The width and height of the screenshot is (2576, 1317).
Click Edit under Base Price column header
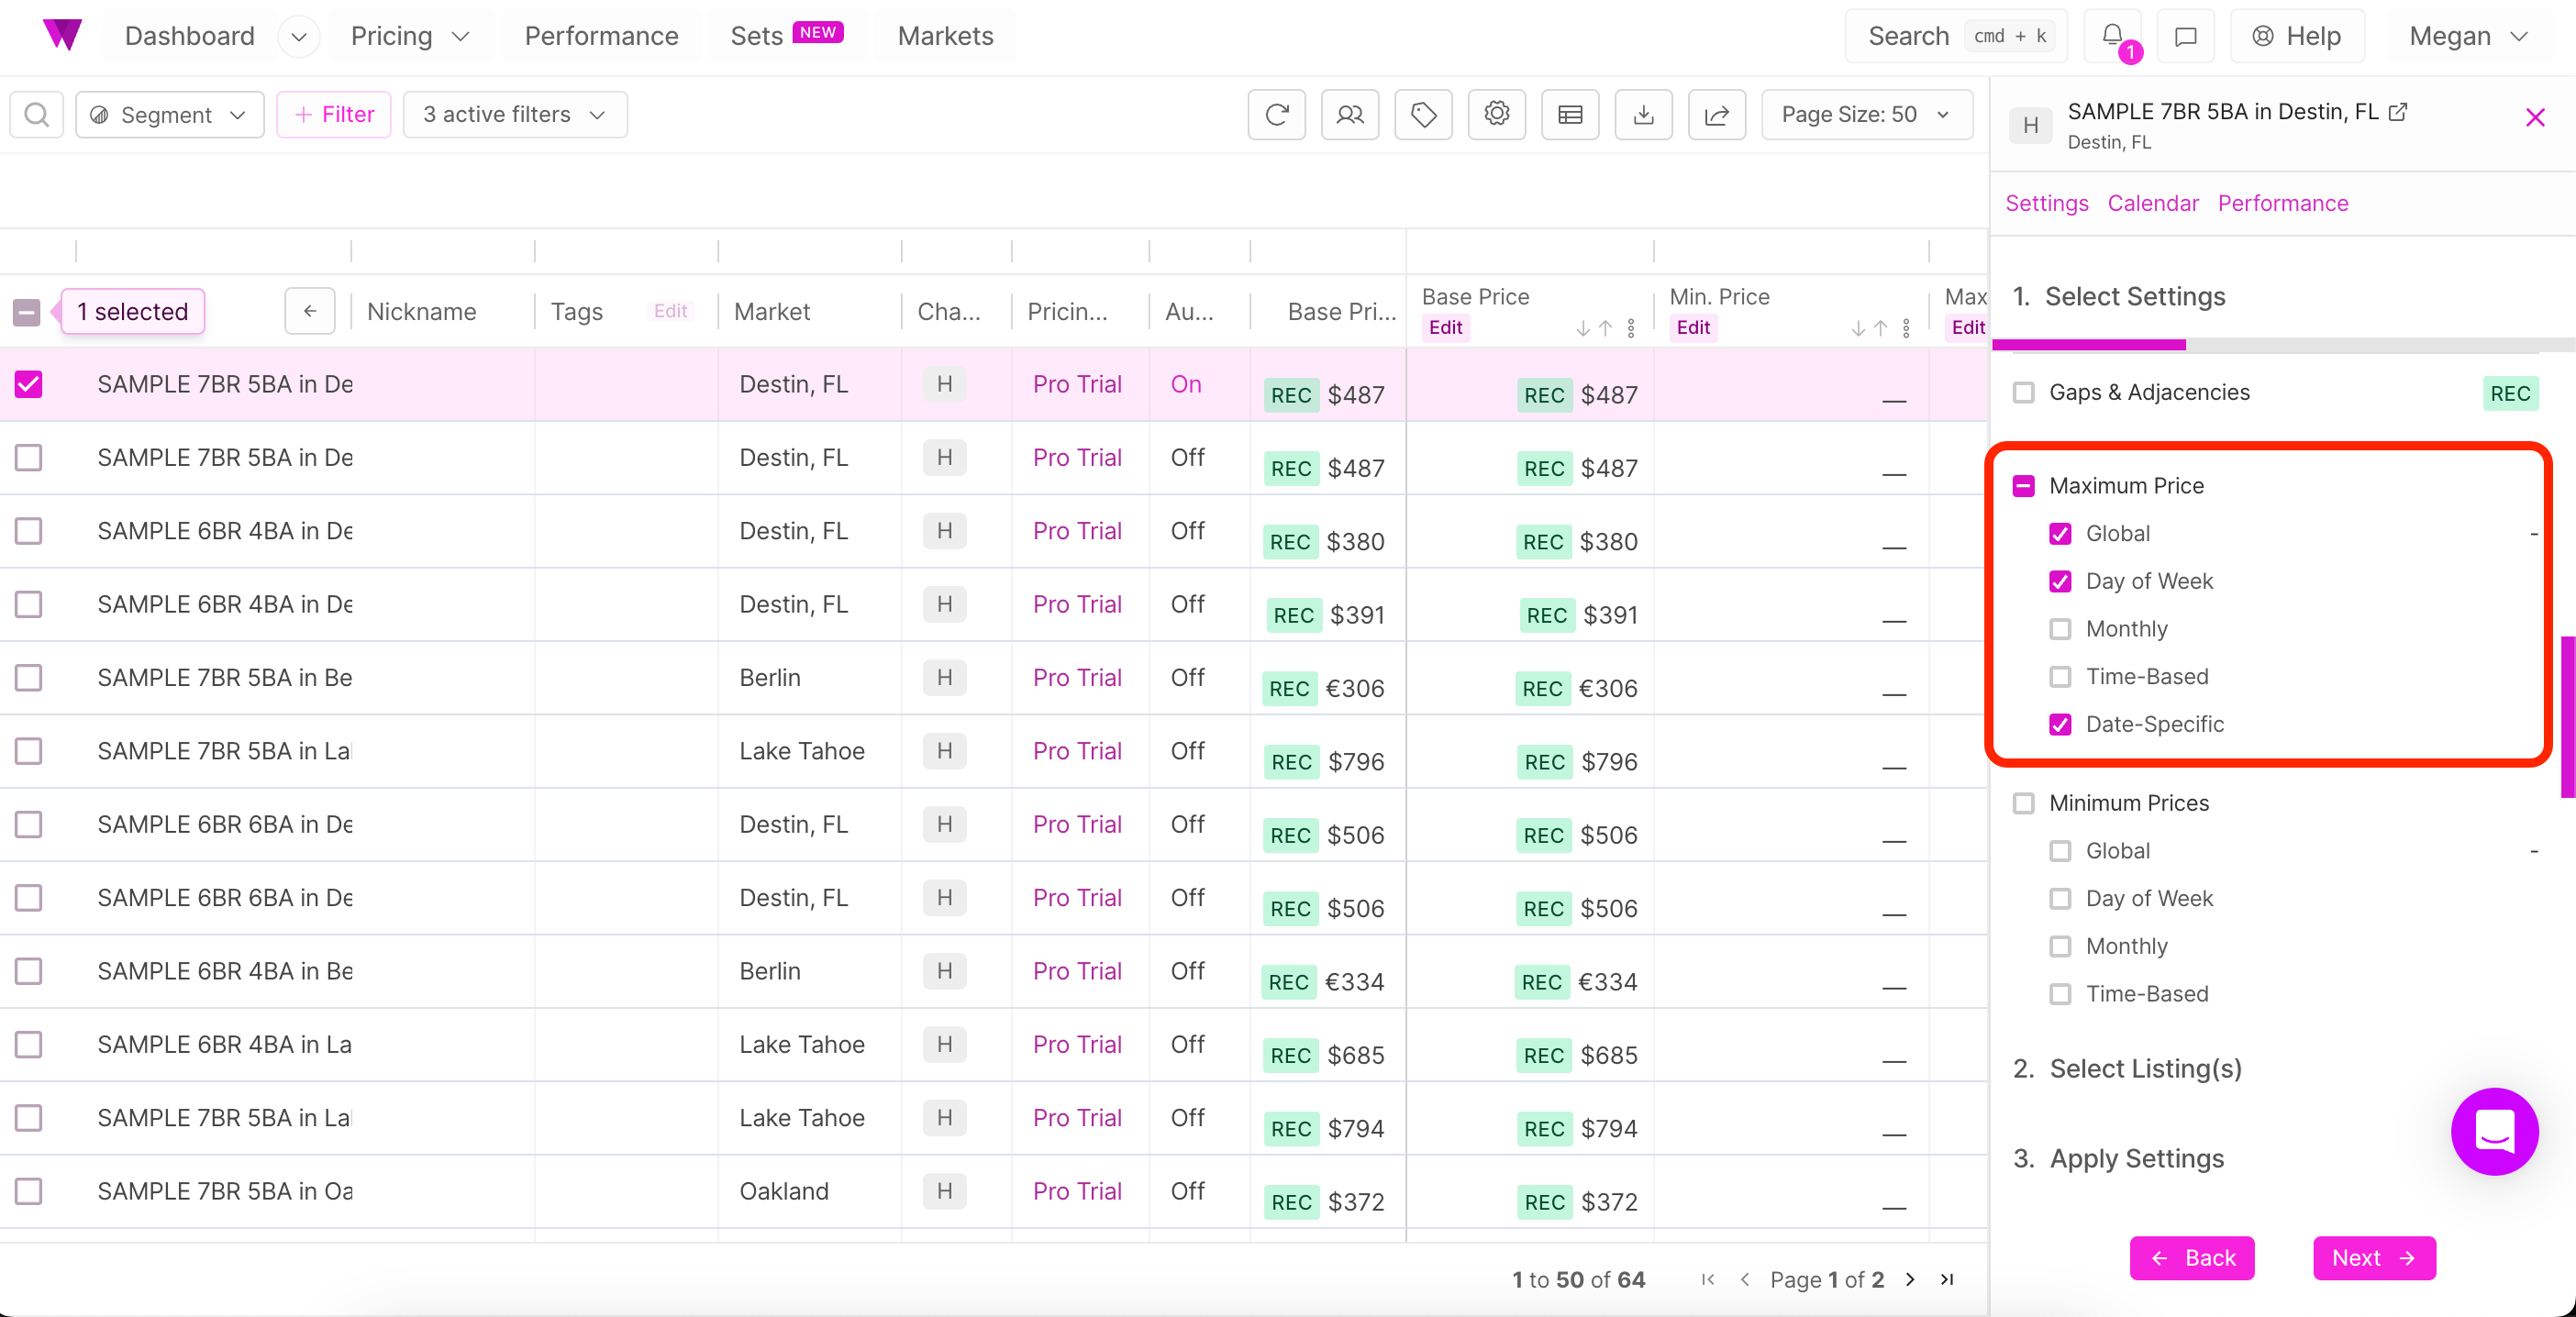point(1445,327)
